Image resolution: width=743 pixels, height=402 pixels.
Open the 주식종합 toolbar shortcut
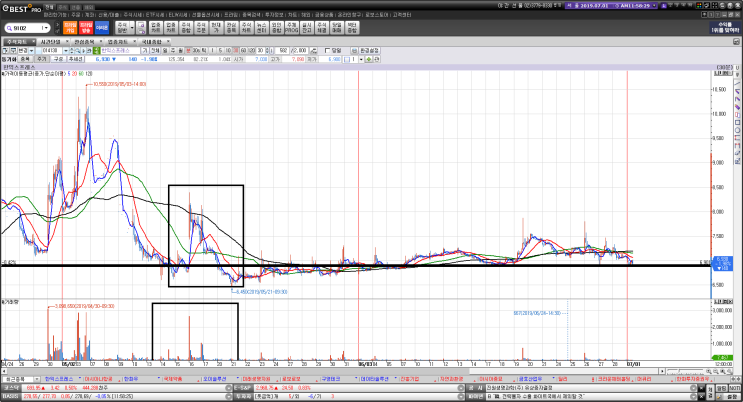click(x=186, y=27)
